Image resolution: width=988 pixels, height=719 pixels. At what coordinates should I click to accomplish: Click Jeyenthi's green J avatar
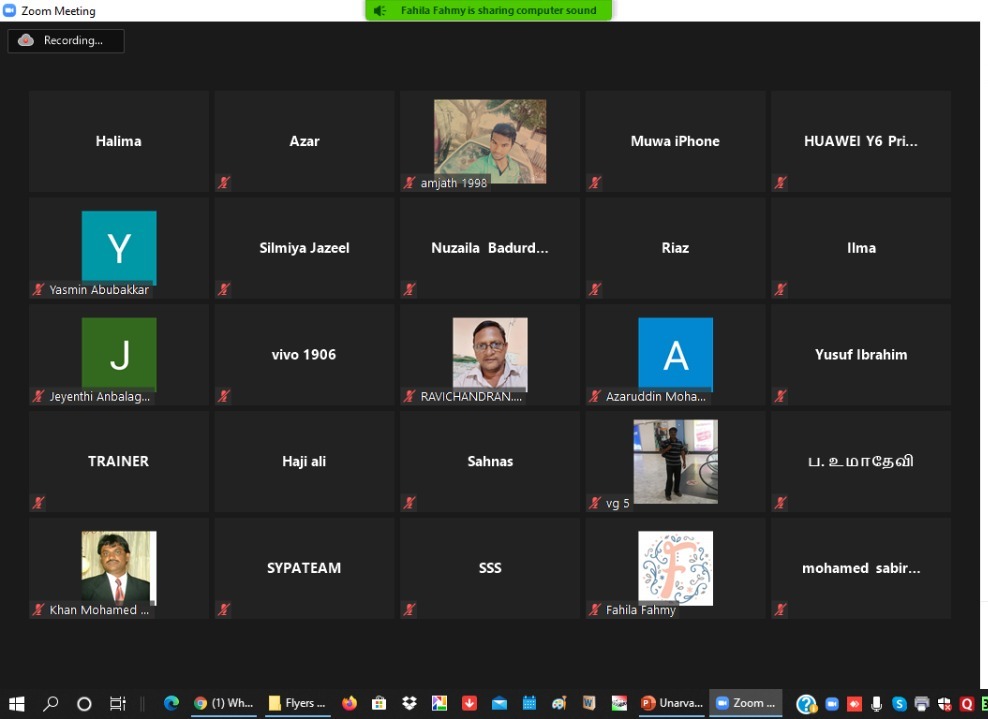119,354
